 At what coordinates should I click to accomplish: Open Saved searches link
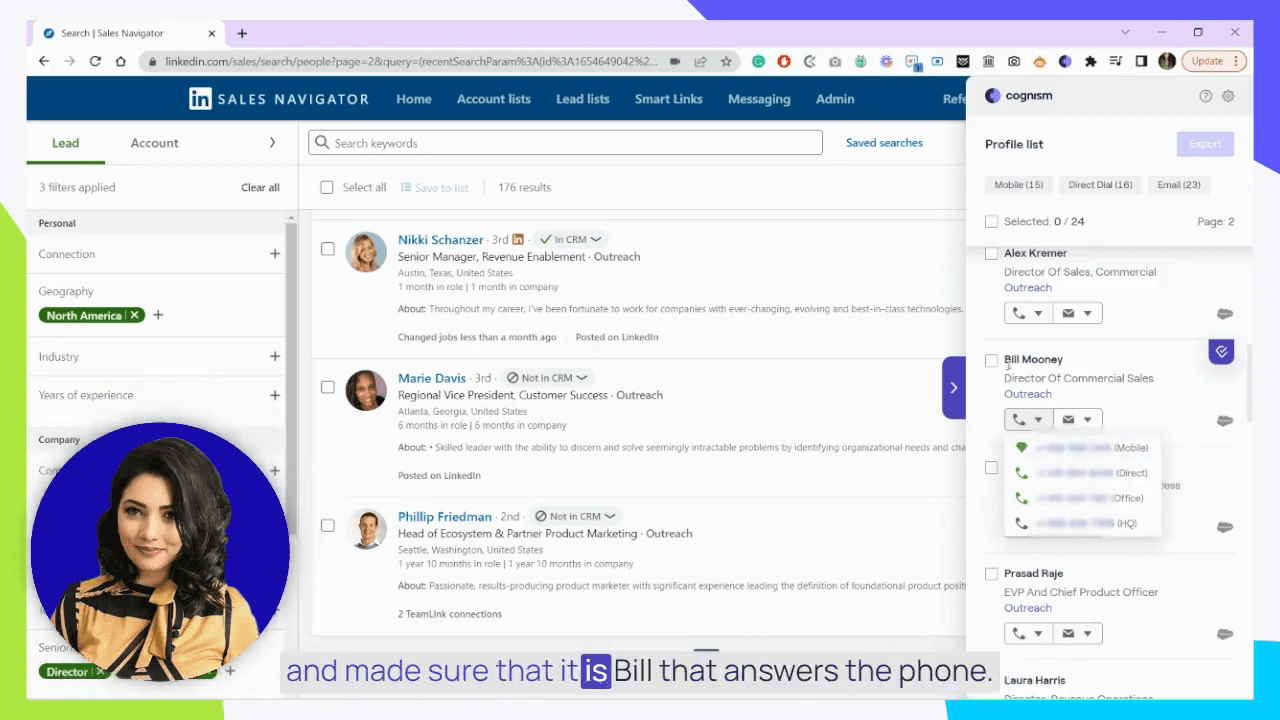884,143
